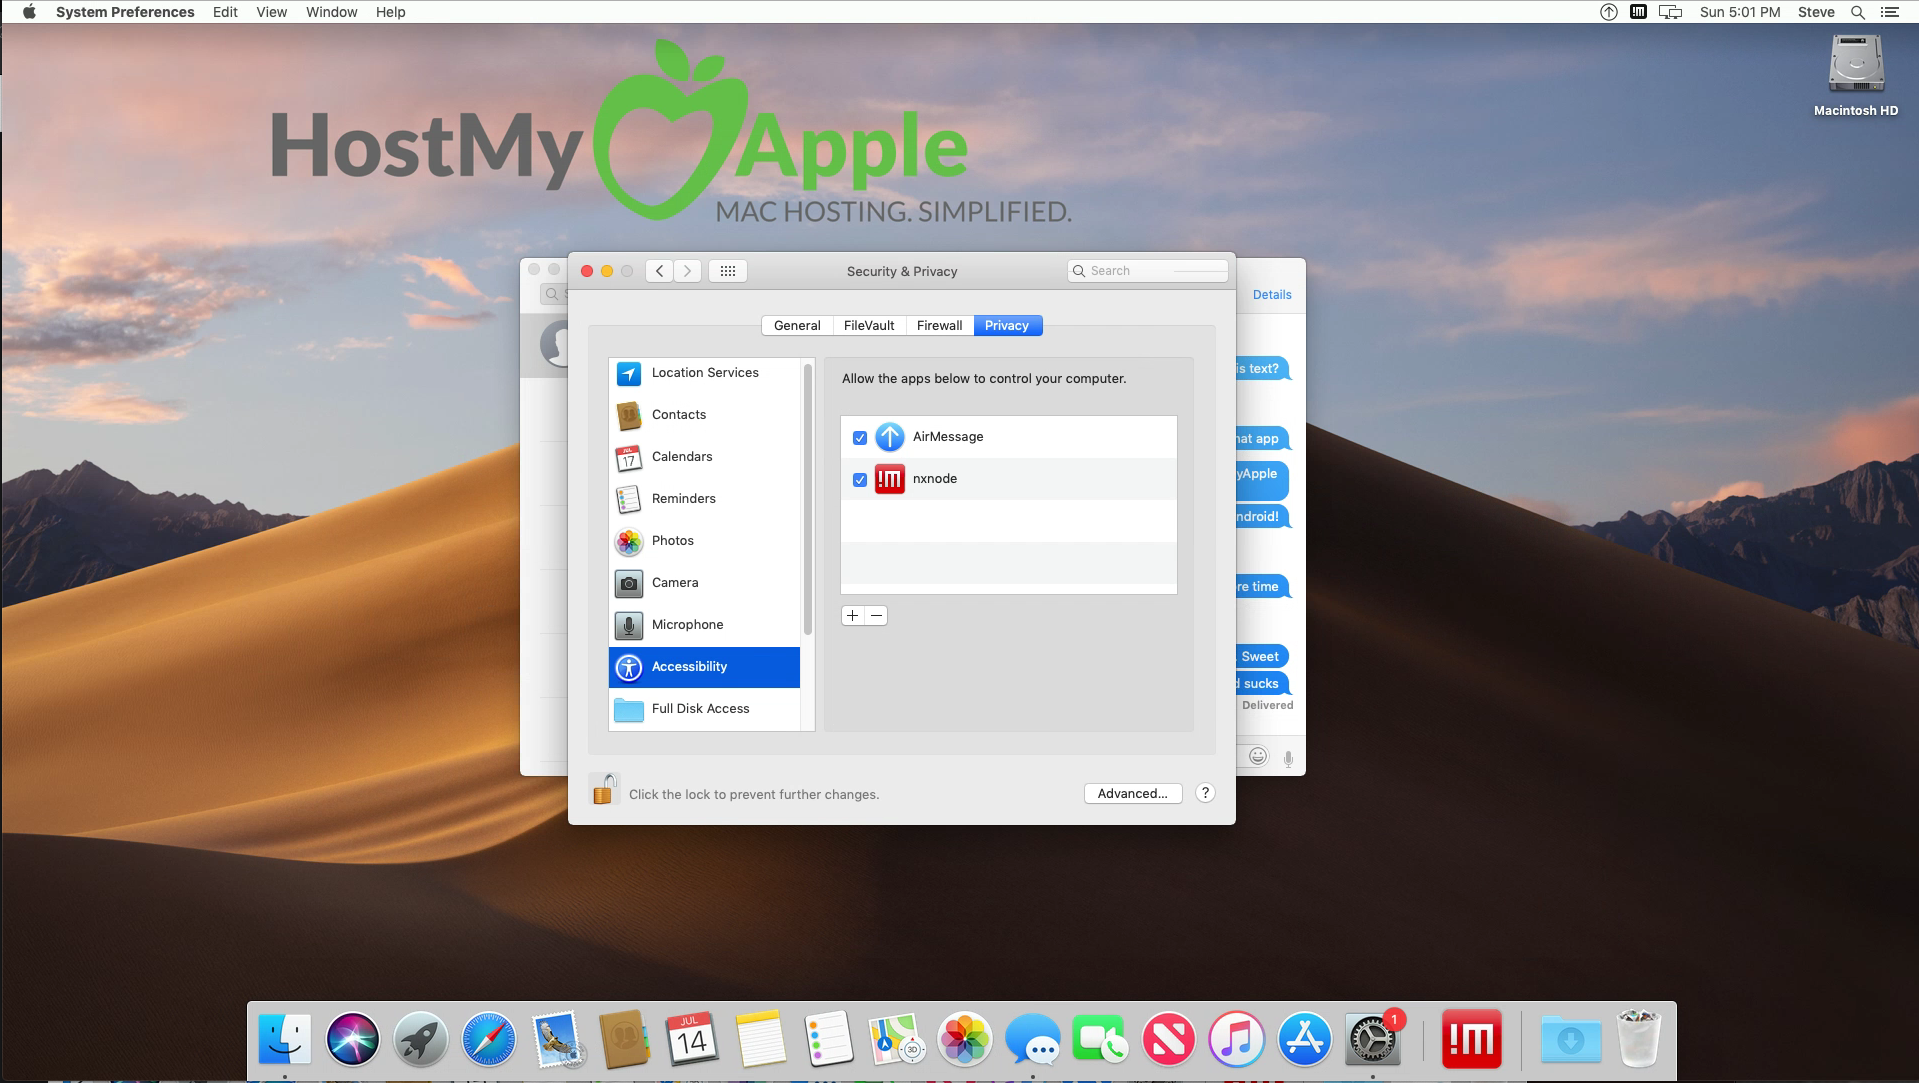Open the Help menu
The height and width of the screenshot is (1083, 1919).
(x=390, y=12)
